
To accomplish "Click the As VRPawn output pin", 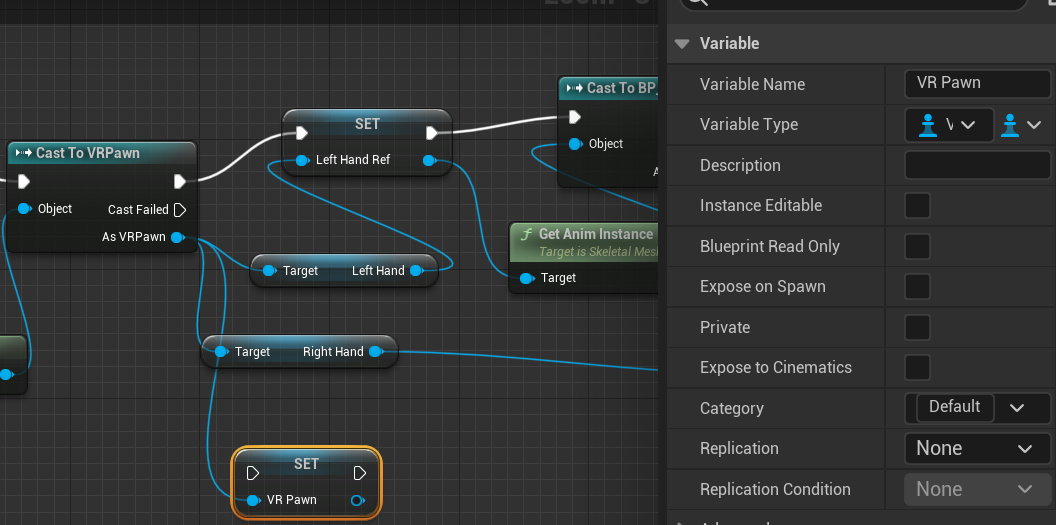I will [x=177, y=237].
